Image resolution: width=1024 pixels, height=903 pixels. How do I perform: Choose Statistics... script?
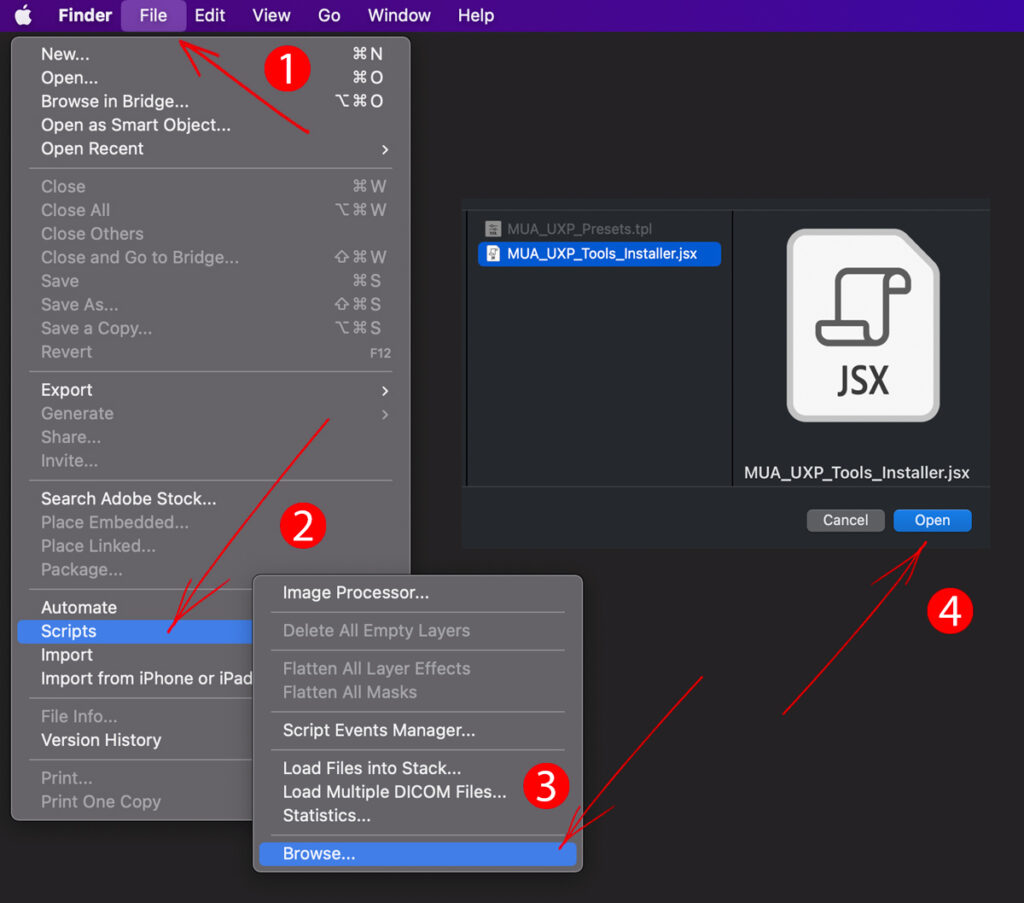418,816
